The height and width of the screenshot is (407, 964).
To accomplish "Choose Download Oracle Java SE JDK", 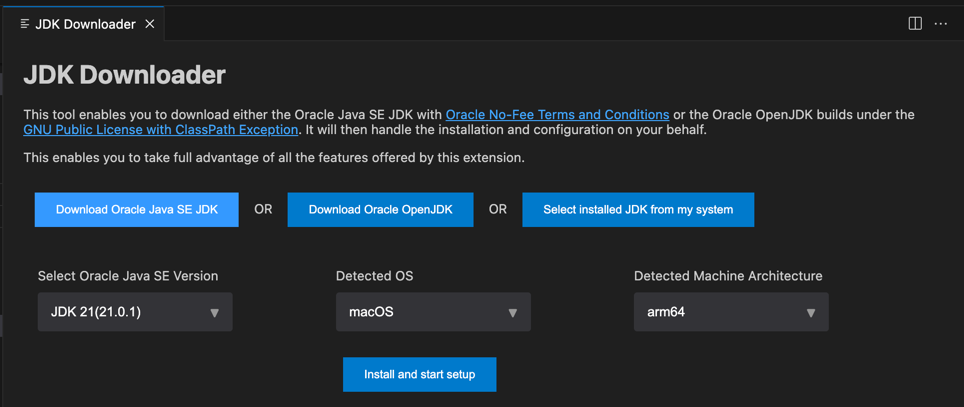I will [137, 210].
